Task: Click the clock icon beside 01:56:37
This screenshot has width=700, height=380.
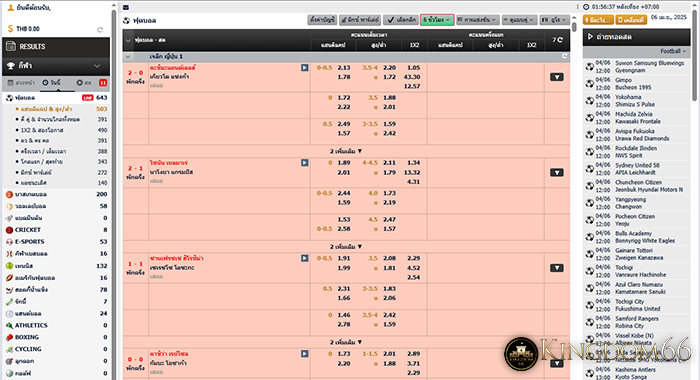Action: 586,7
